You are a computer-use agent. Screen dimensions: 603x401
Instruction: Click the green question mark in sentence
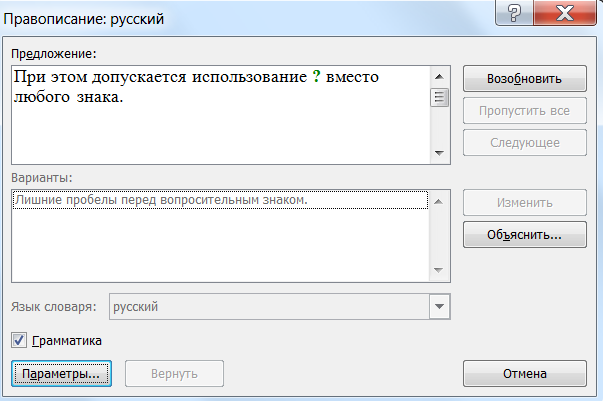click(316, 77)
